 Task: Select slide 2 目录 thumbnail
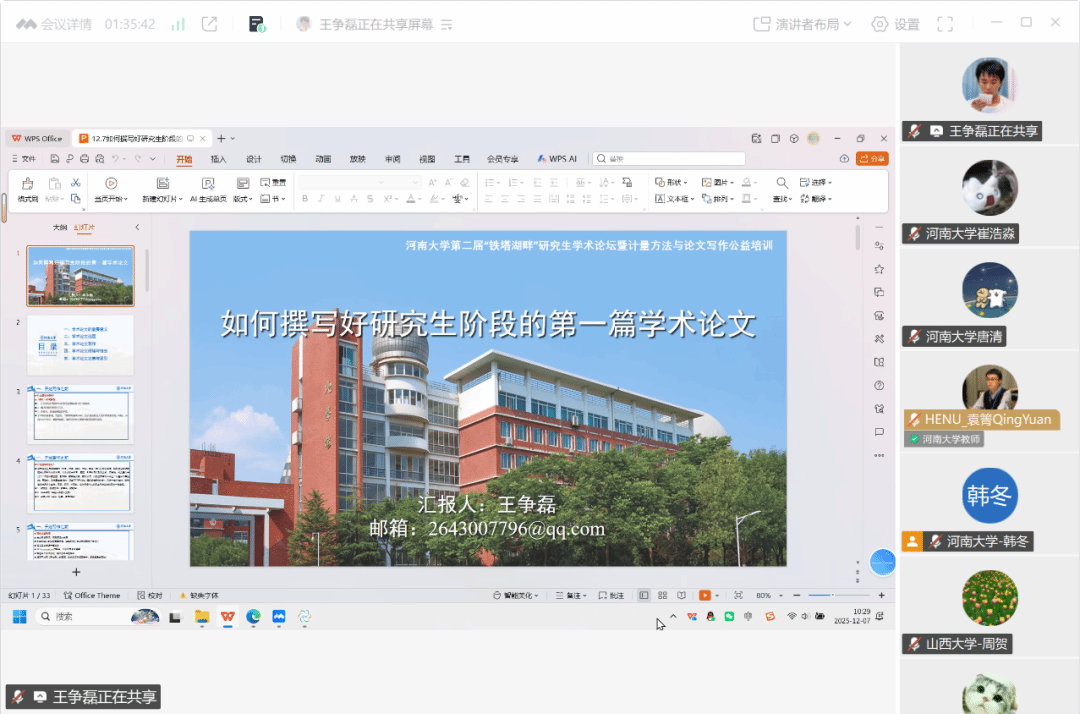(x=80, y=345)
